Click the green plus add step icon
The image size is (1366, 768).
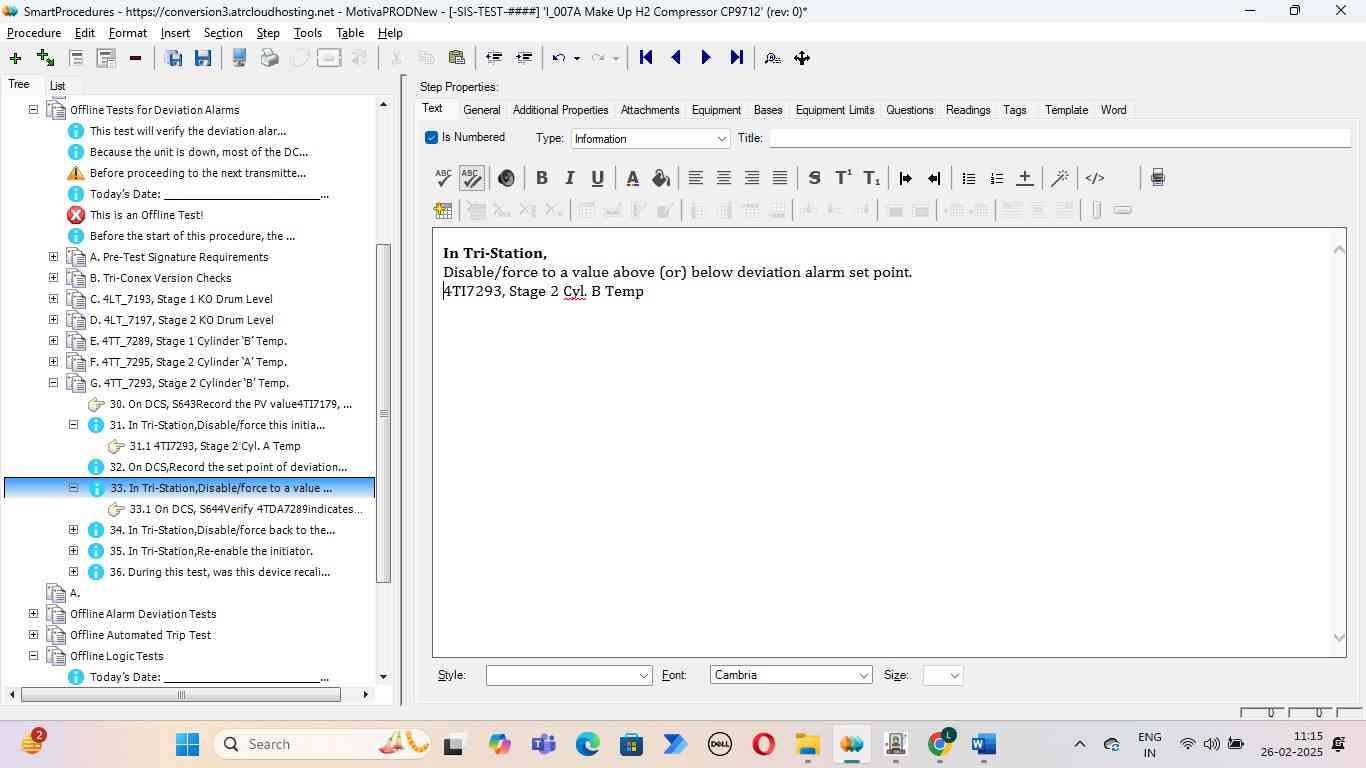pyautogui.click(x=15, y=58)
